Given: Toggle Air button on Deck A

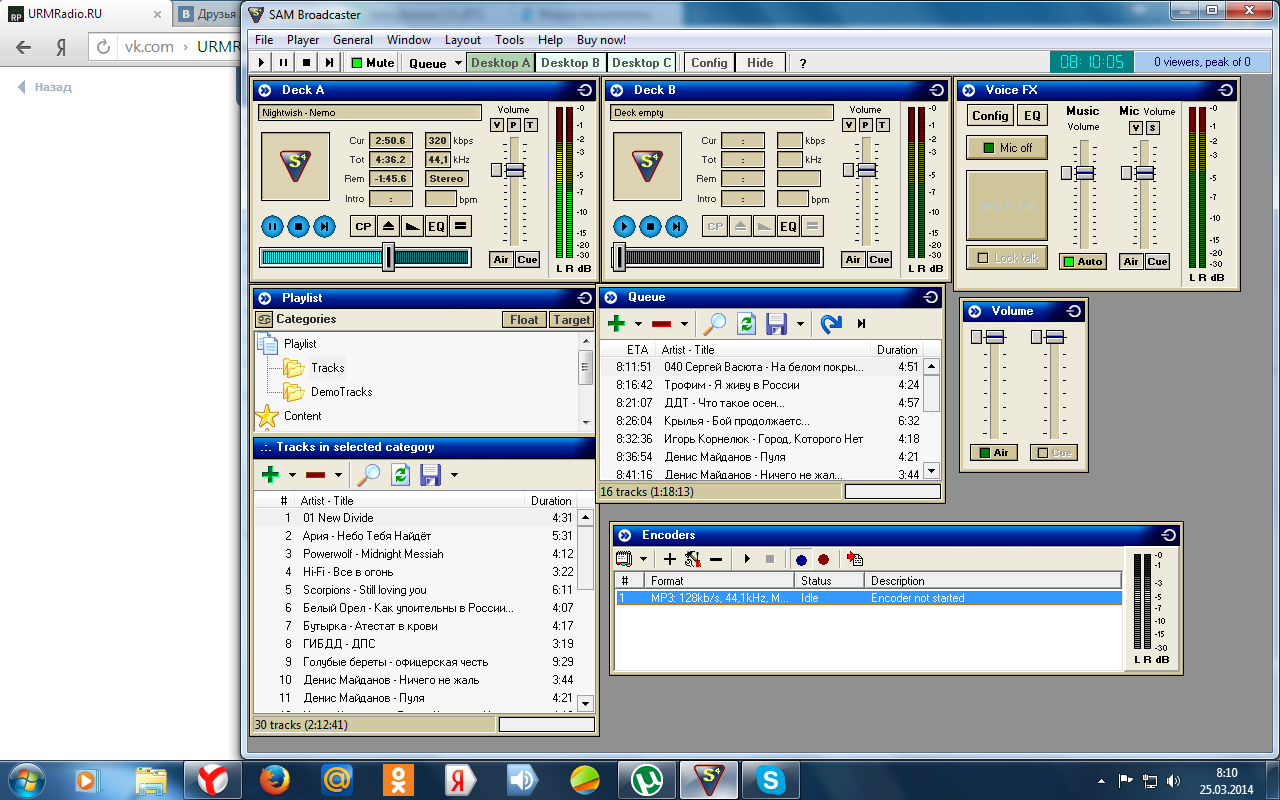Looking at the screenshot, I should (x=501, y=259).
